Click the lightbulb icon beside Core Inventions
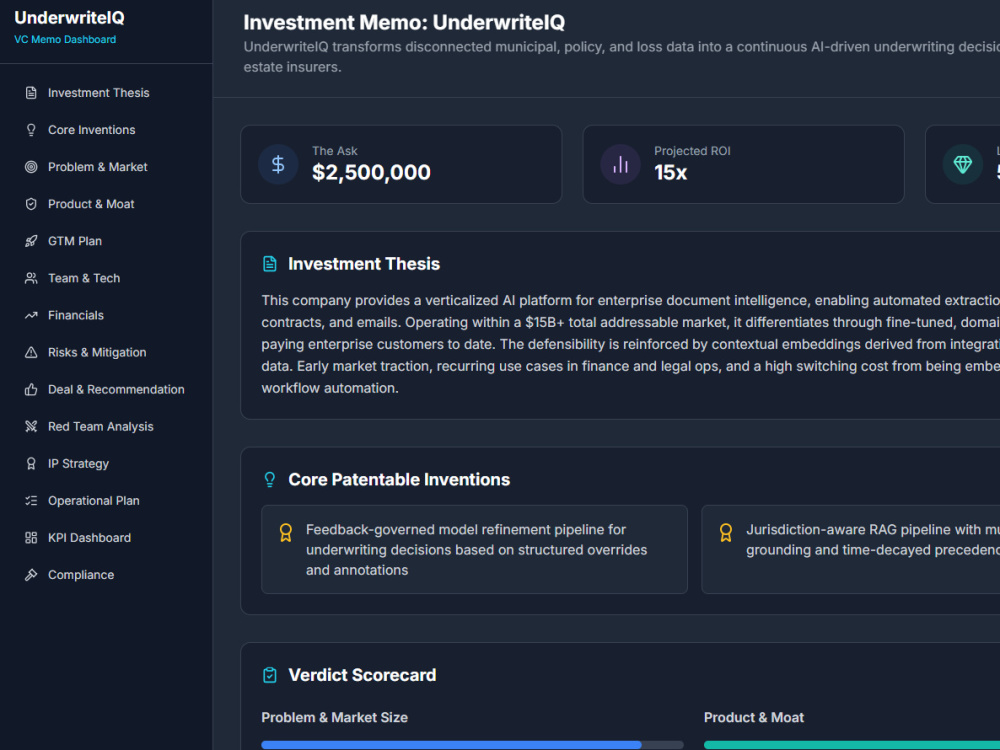The image size is (1000, 750). coord(31,130)
